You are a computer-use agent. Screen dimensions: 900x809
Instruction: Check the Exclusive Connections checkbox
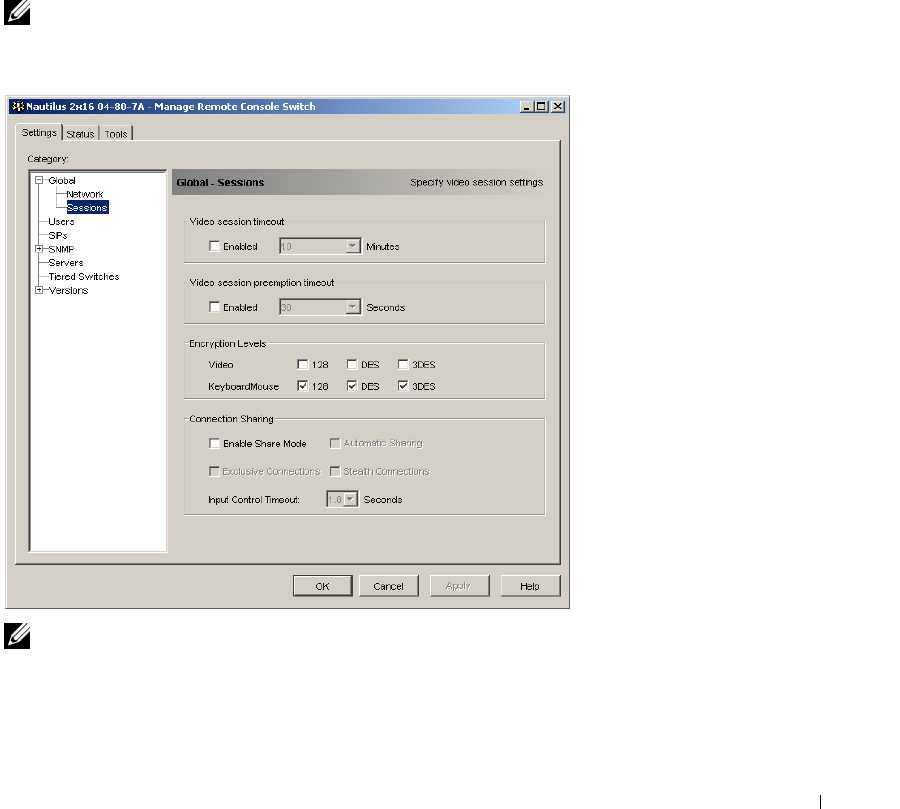[x=215, y=471]
